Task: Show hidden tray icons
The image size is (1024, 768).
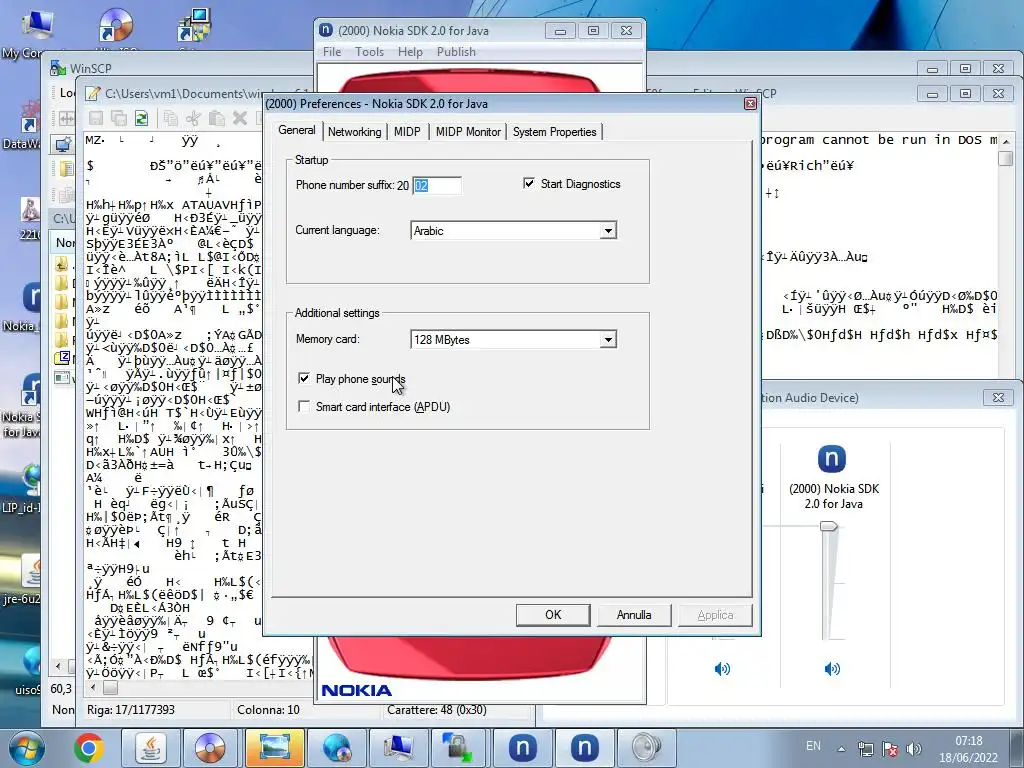Action: [841, 749]
